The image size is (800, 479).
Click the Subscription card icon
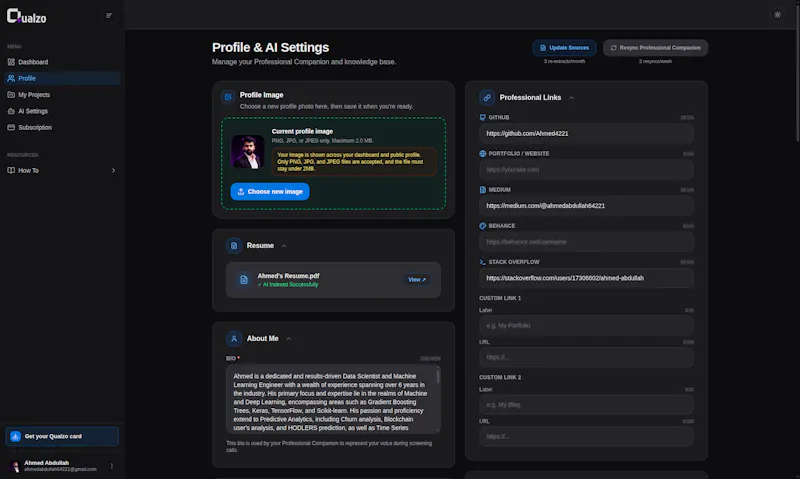click(11, 128)
